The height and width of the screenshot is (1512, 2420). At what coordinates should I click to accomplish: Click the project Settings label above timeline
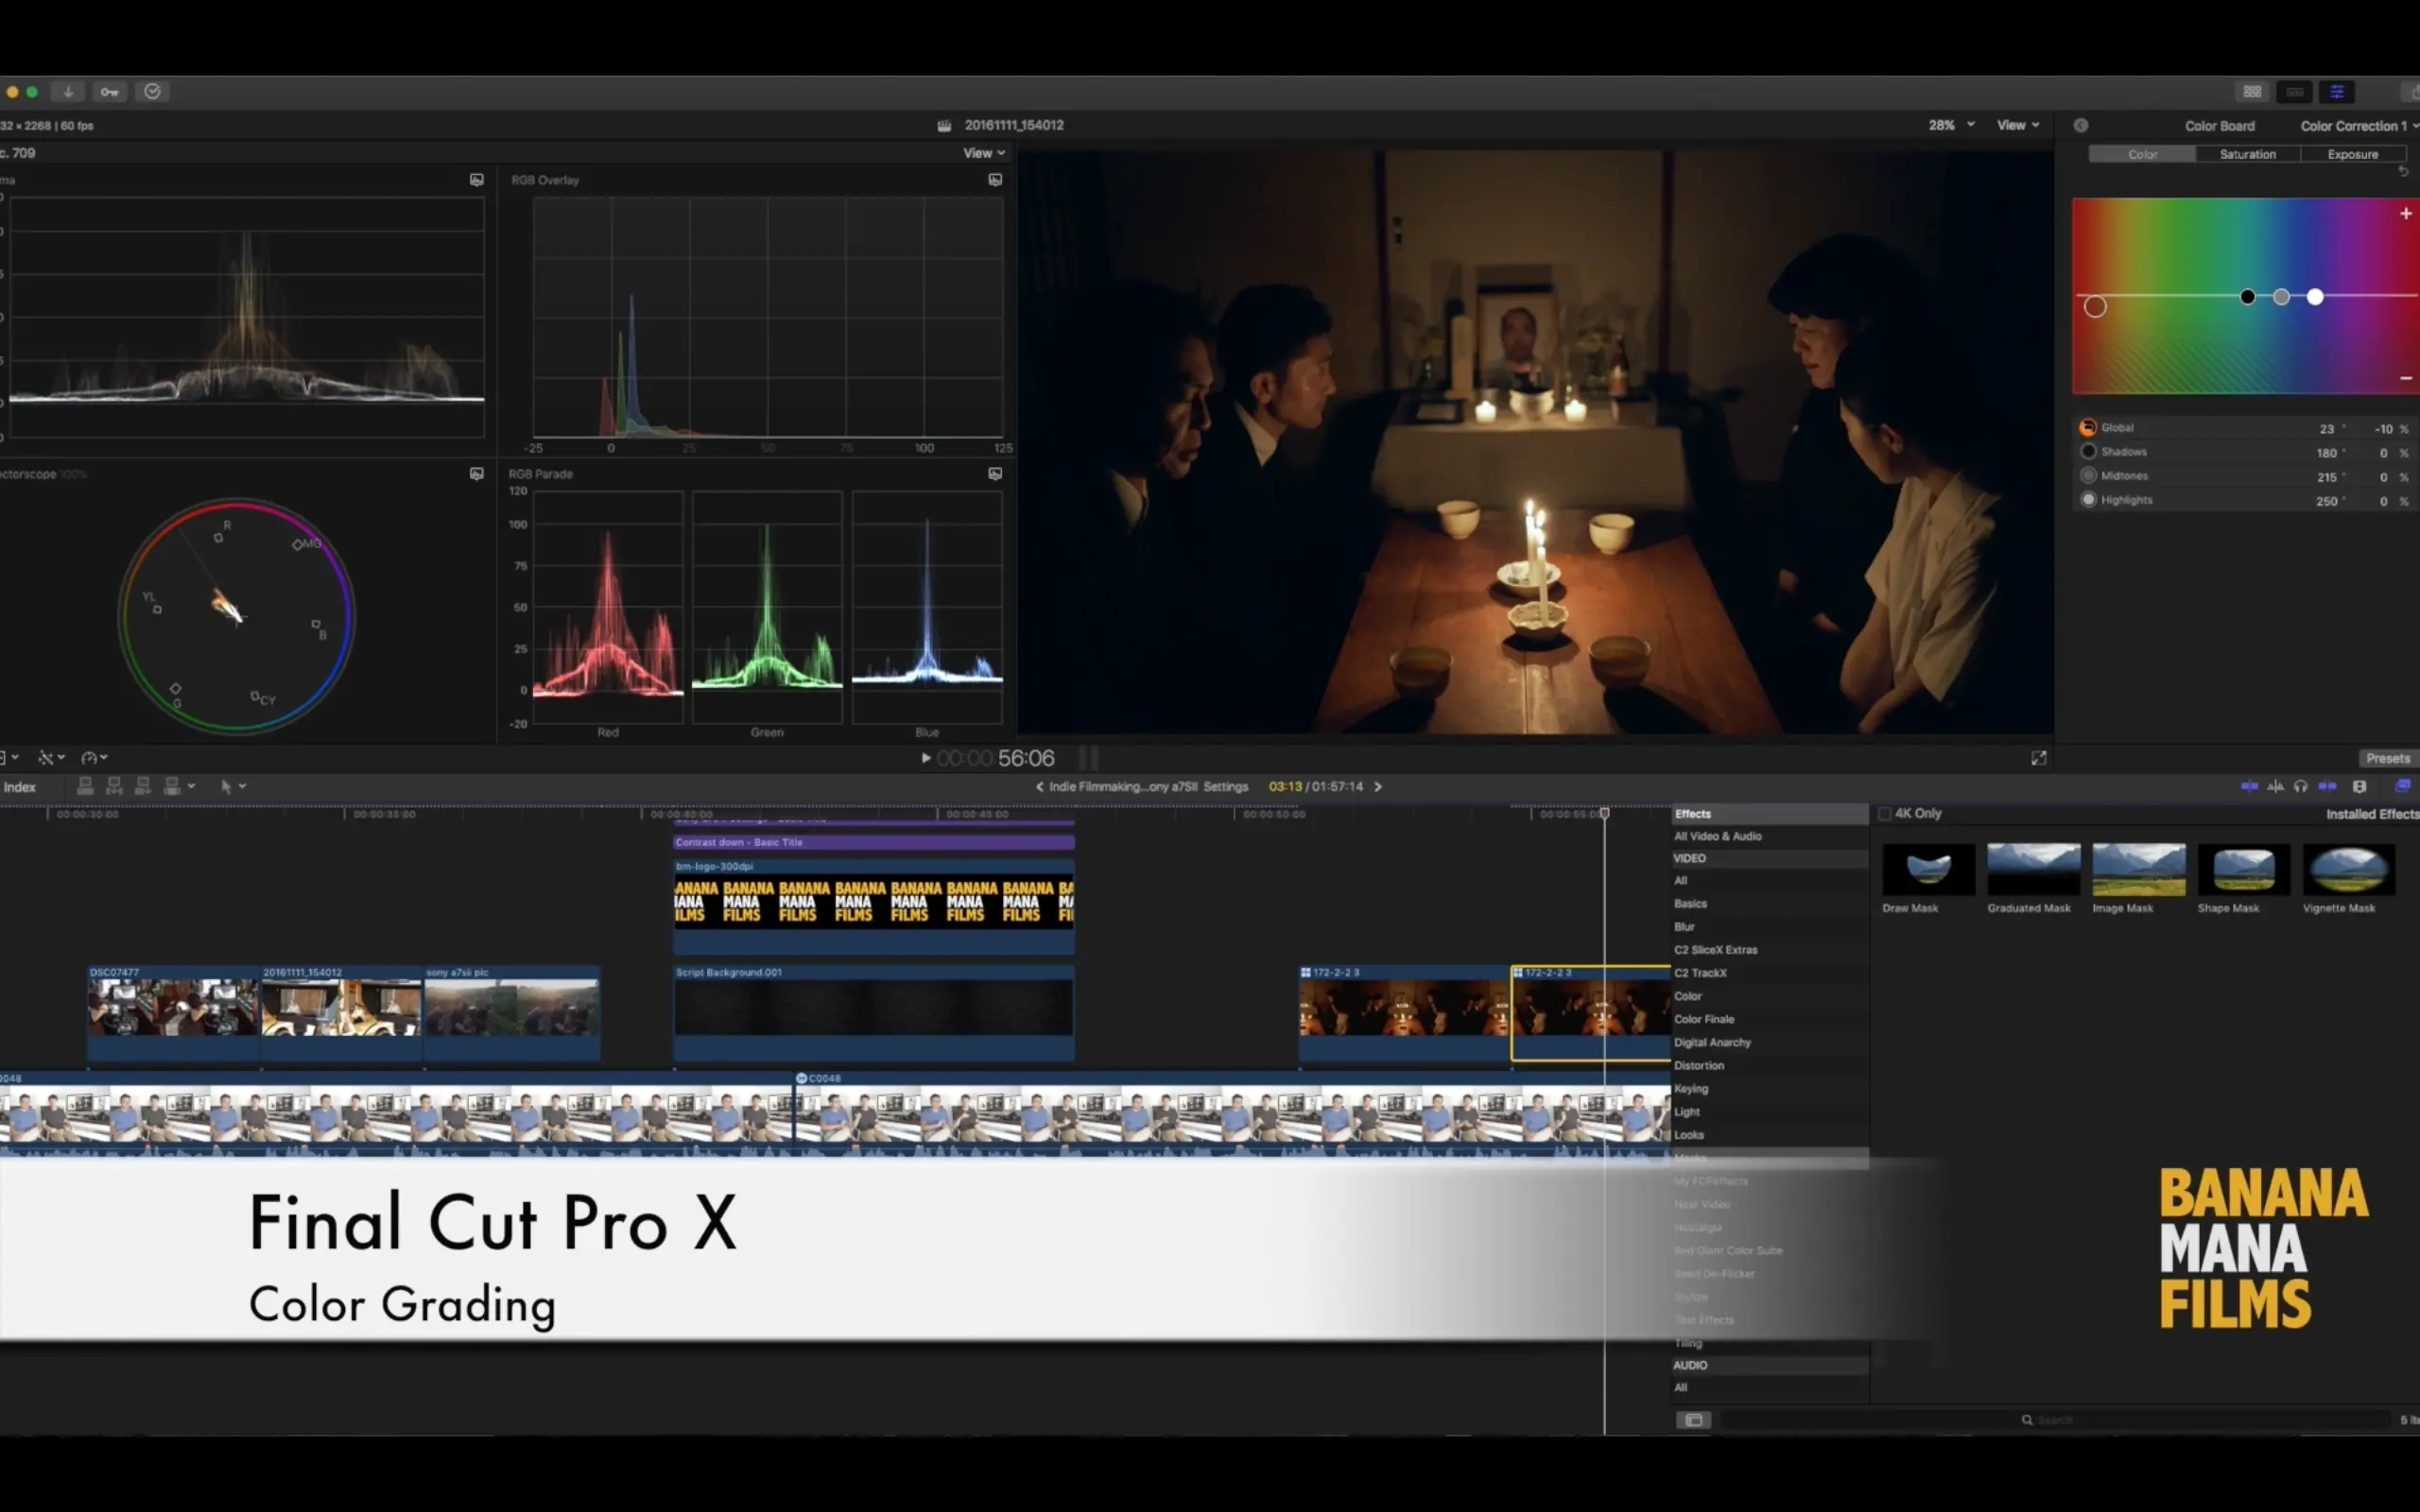1225,787
